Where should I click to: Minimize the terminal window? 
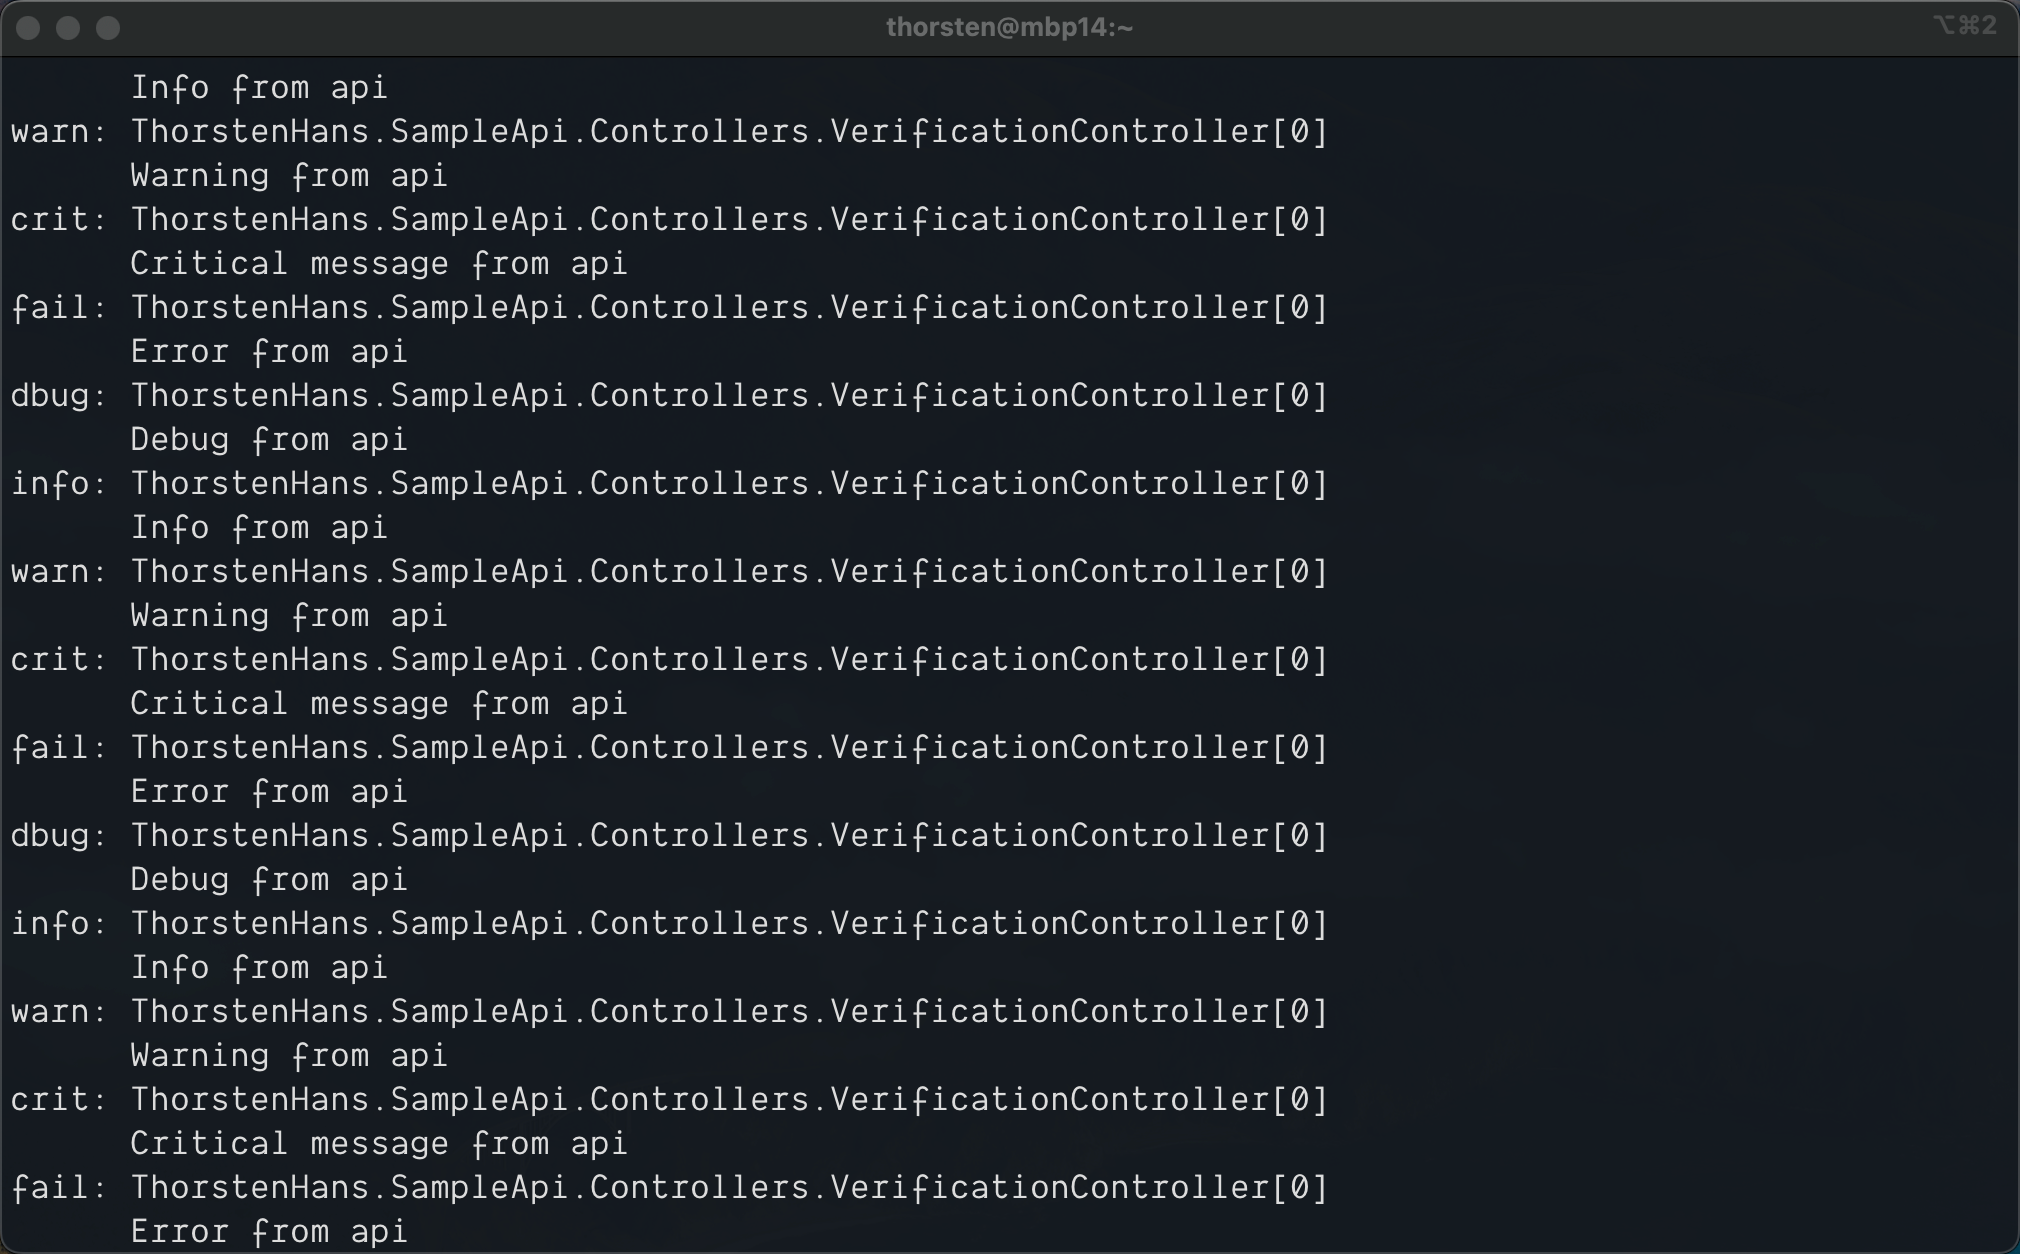click(x=68, y=28)
